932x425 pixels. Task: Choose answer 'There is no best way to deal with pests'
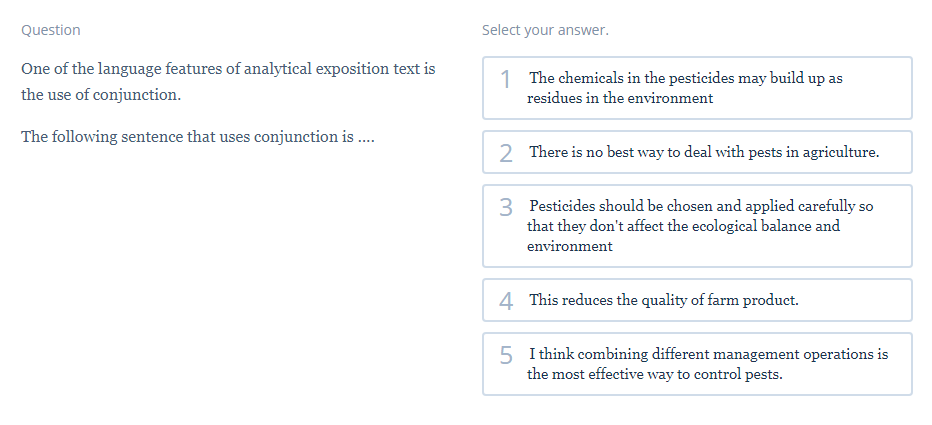697,152
